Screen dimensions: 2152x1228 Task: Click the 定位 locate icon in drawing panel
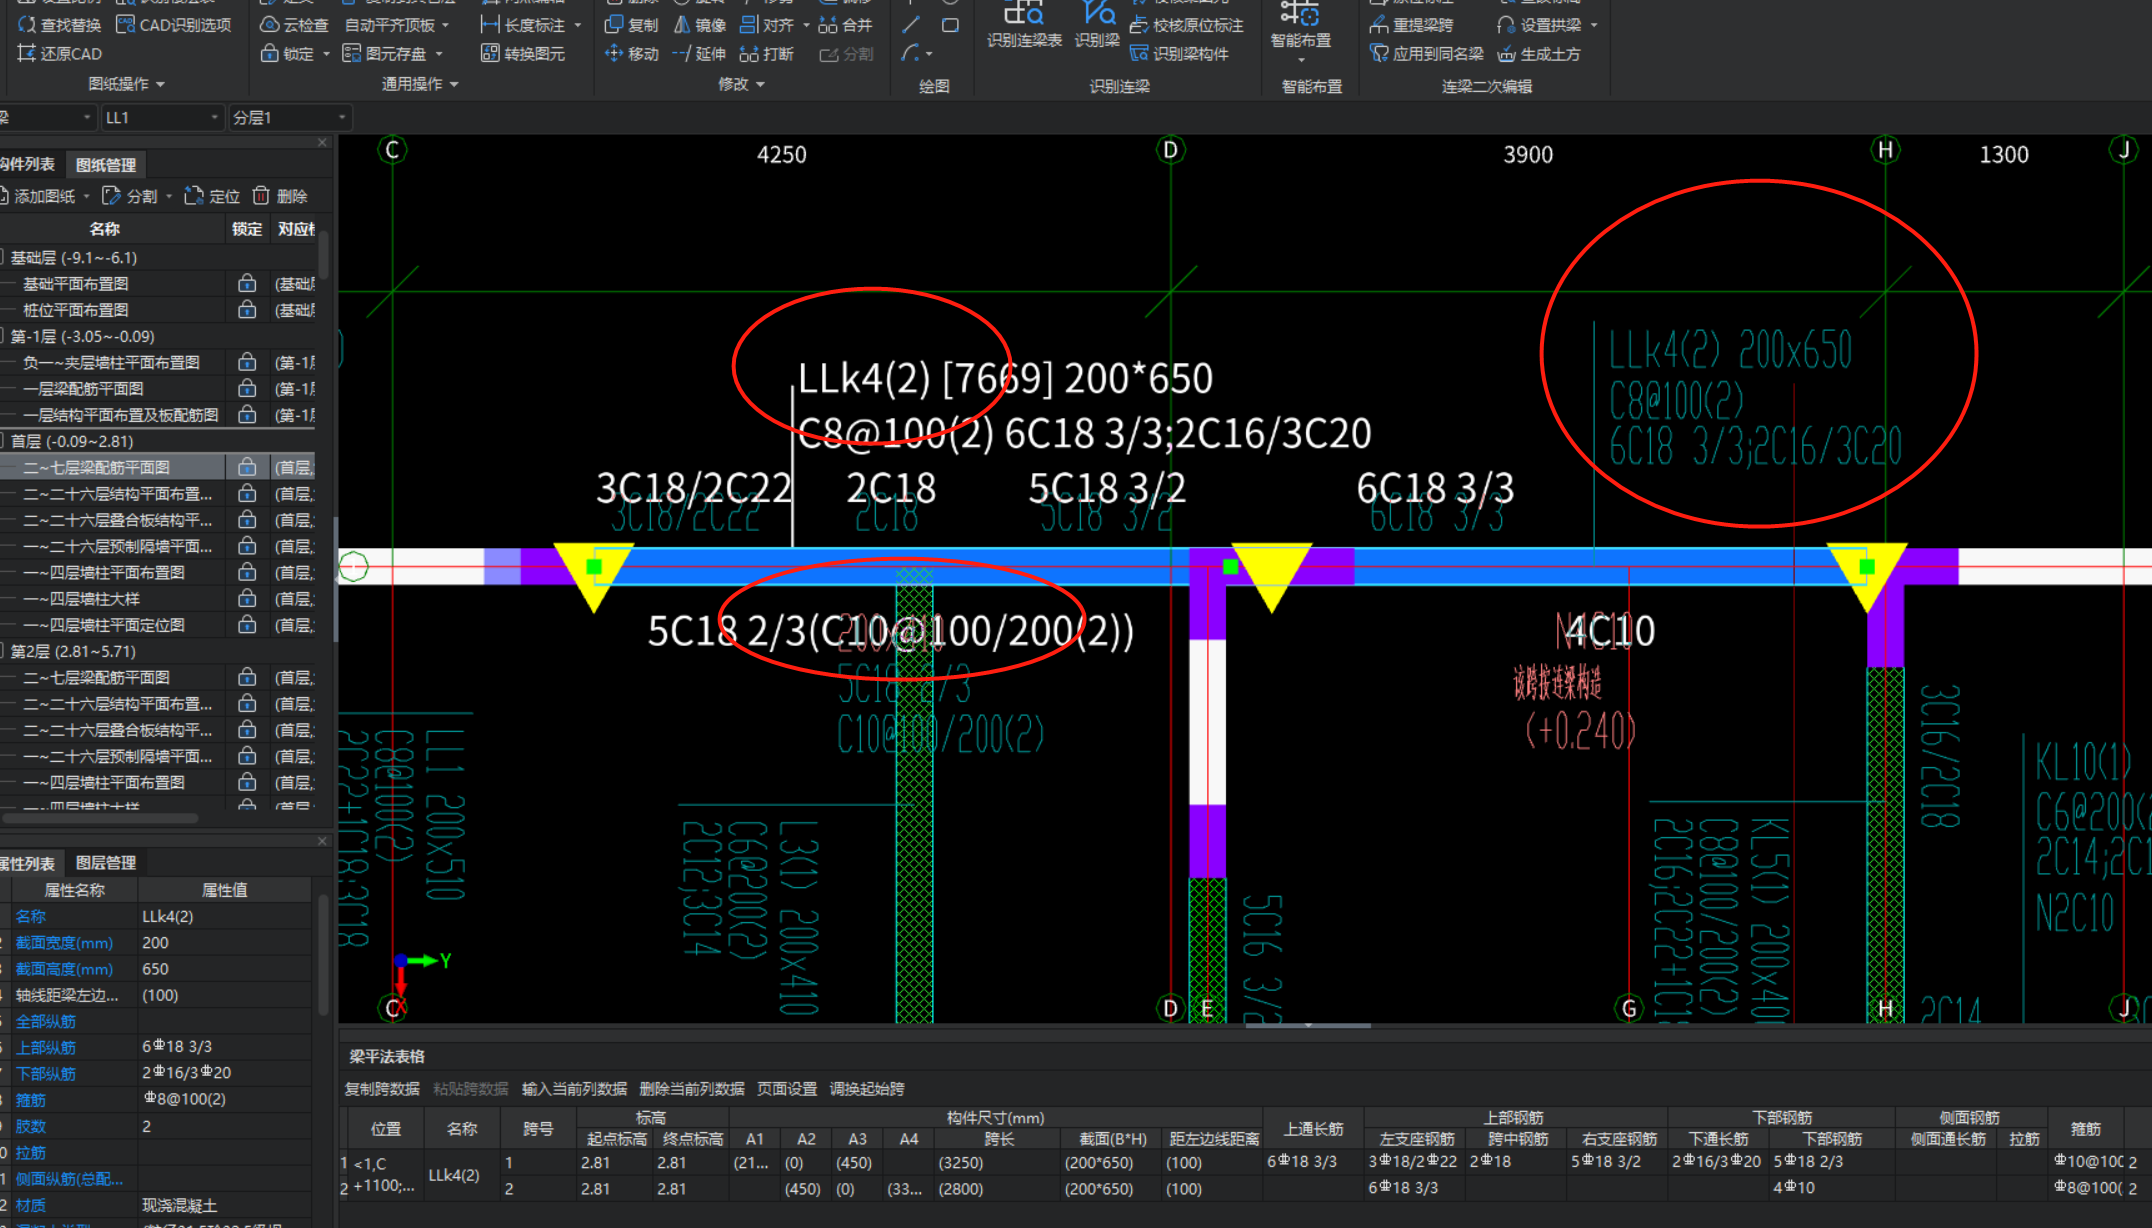coord(193,196)
